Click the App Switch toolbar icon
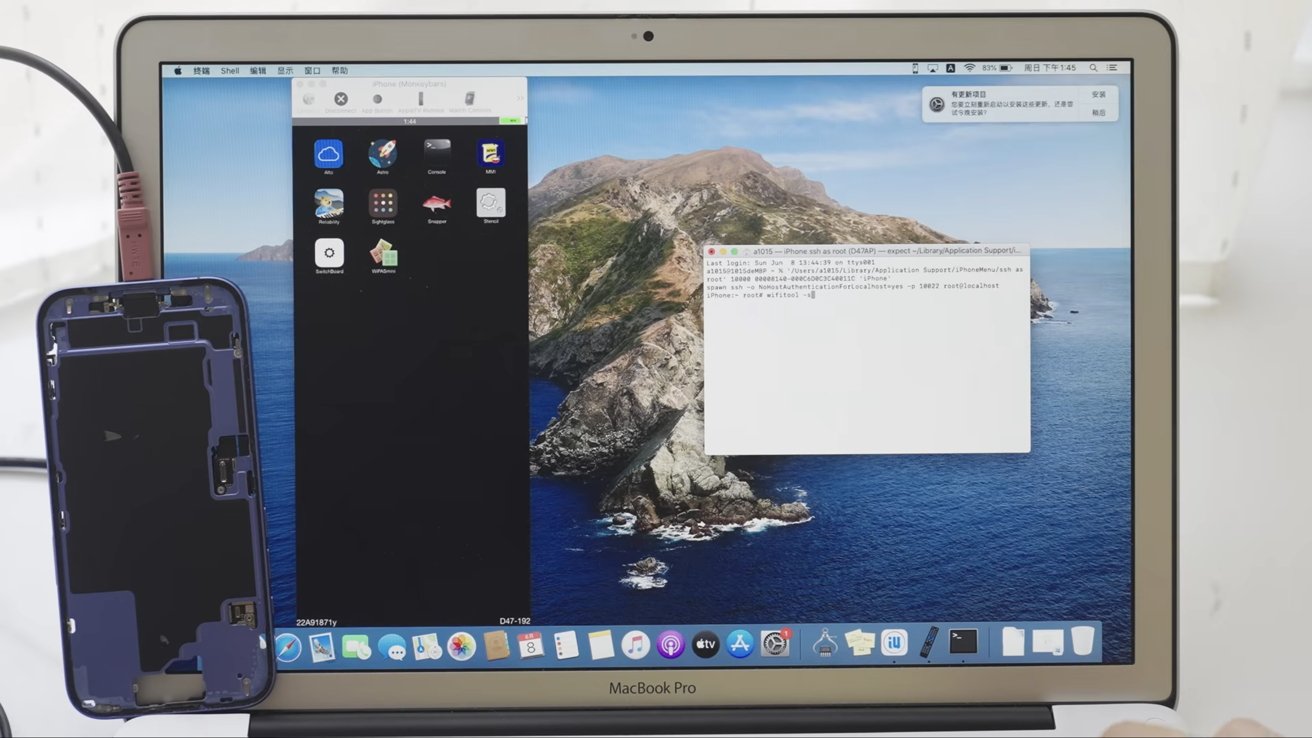Image resolution: width=1312 pixels, height=738 pixels. coord(377,98)
